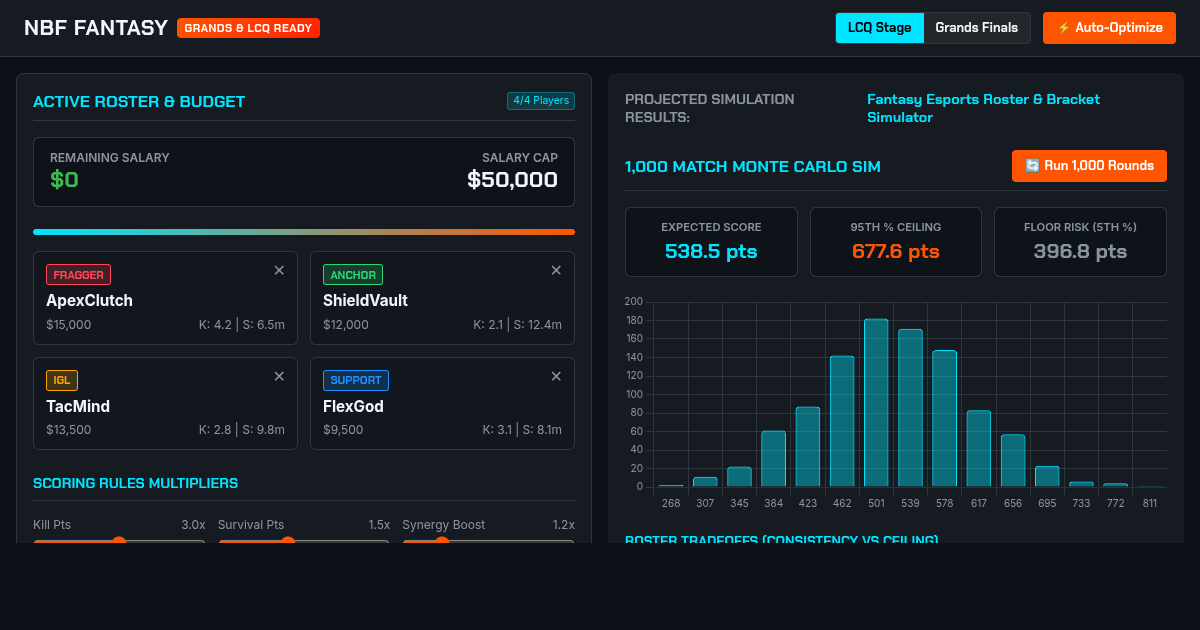1200x630 pixels.
Task: Switch to Grands Finals tab
Action: click(x=976, y=28)
